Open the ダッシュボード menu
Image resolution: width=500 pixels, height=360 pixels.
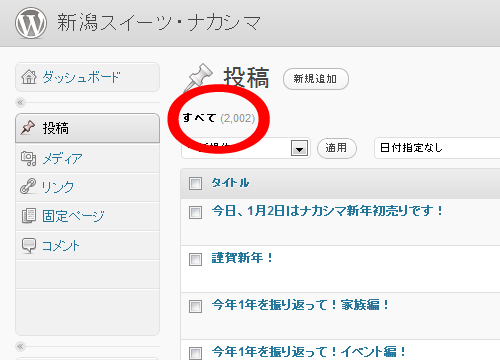tap(81, 77)
